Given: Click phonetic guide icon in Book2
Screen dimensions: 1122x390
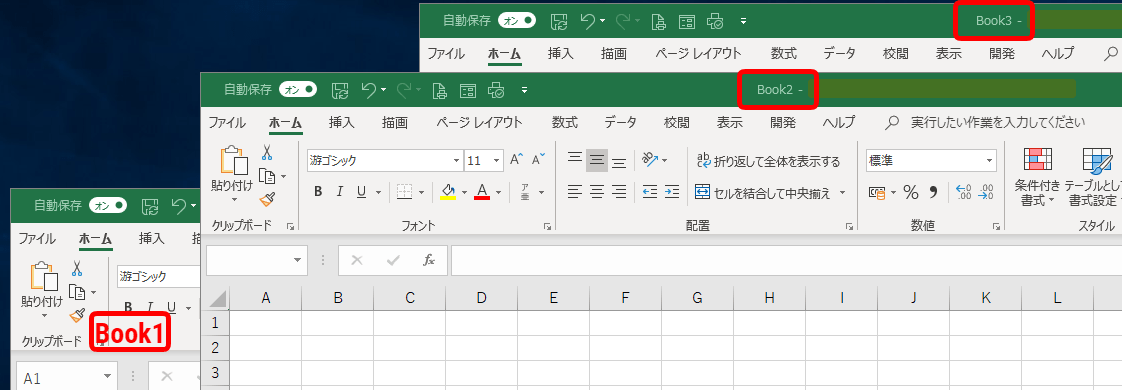Looking at the screenshot, I should point(525,192).
